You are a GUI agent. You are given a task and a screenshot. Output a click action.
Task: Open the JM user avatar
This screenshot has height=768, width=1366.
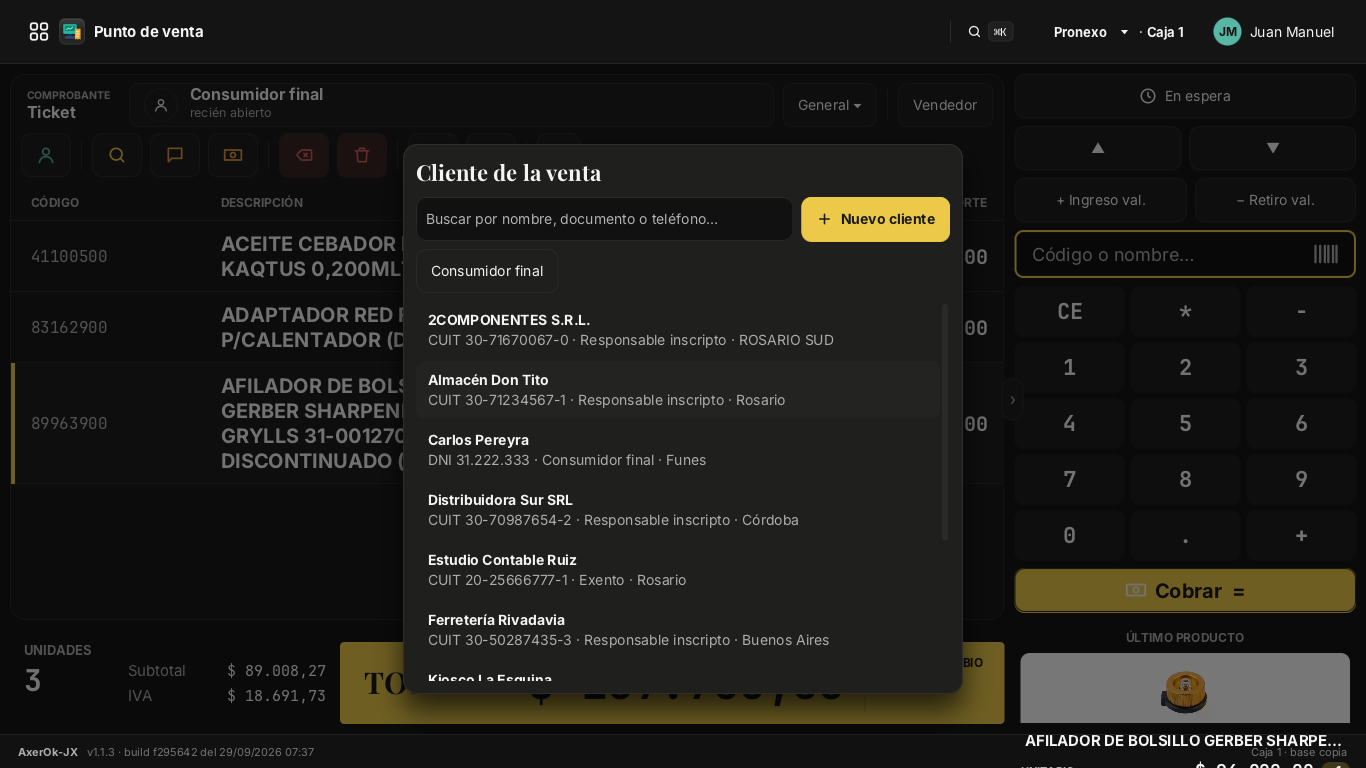(1227, 32)
